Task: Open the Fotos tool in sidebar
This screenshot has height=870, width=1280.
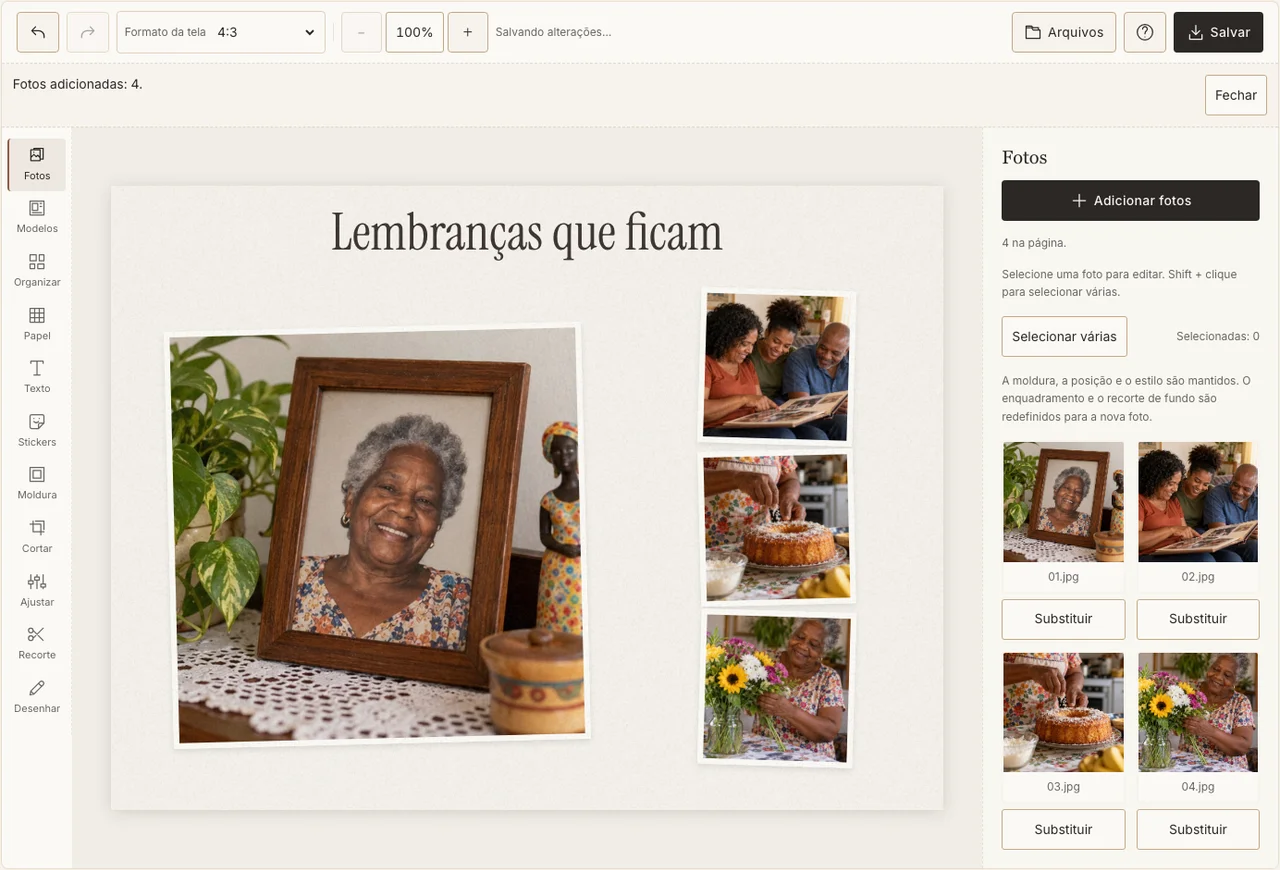Action: pyautogui.click(x=37, y=165)
